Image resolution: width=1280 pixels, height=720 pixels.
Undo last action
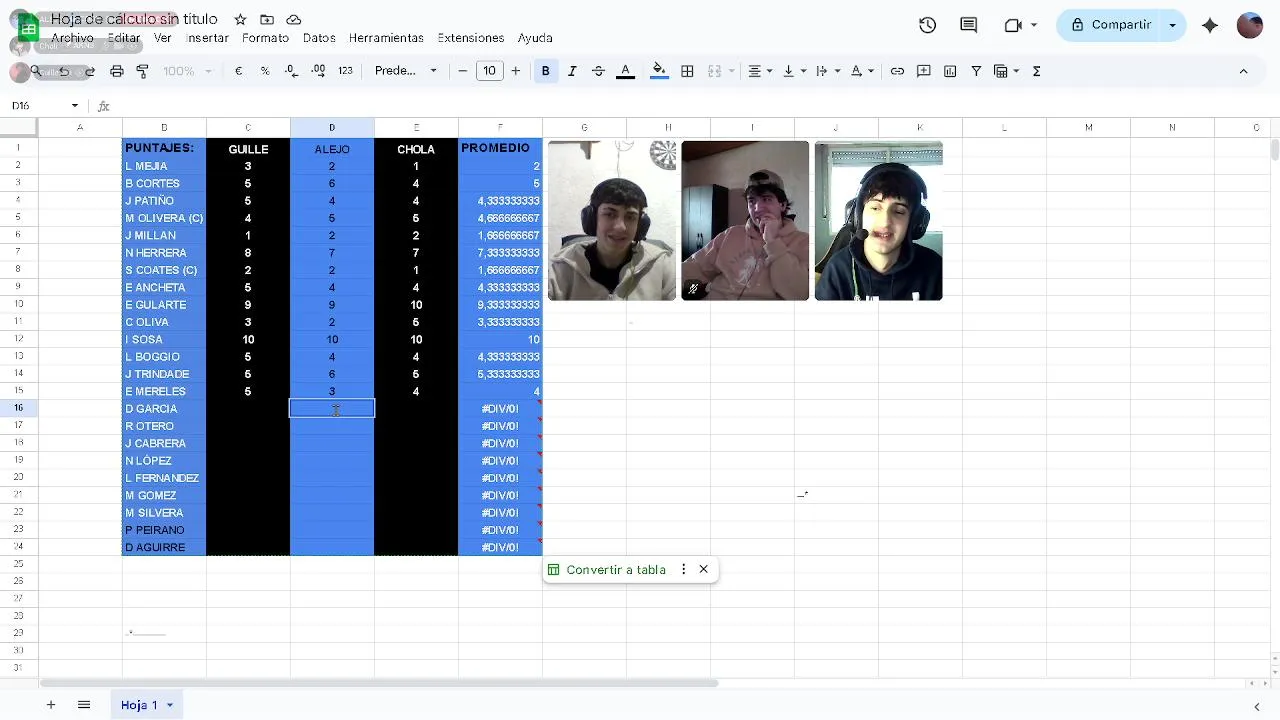pyautogui.click(x=64, y=71)
